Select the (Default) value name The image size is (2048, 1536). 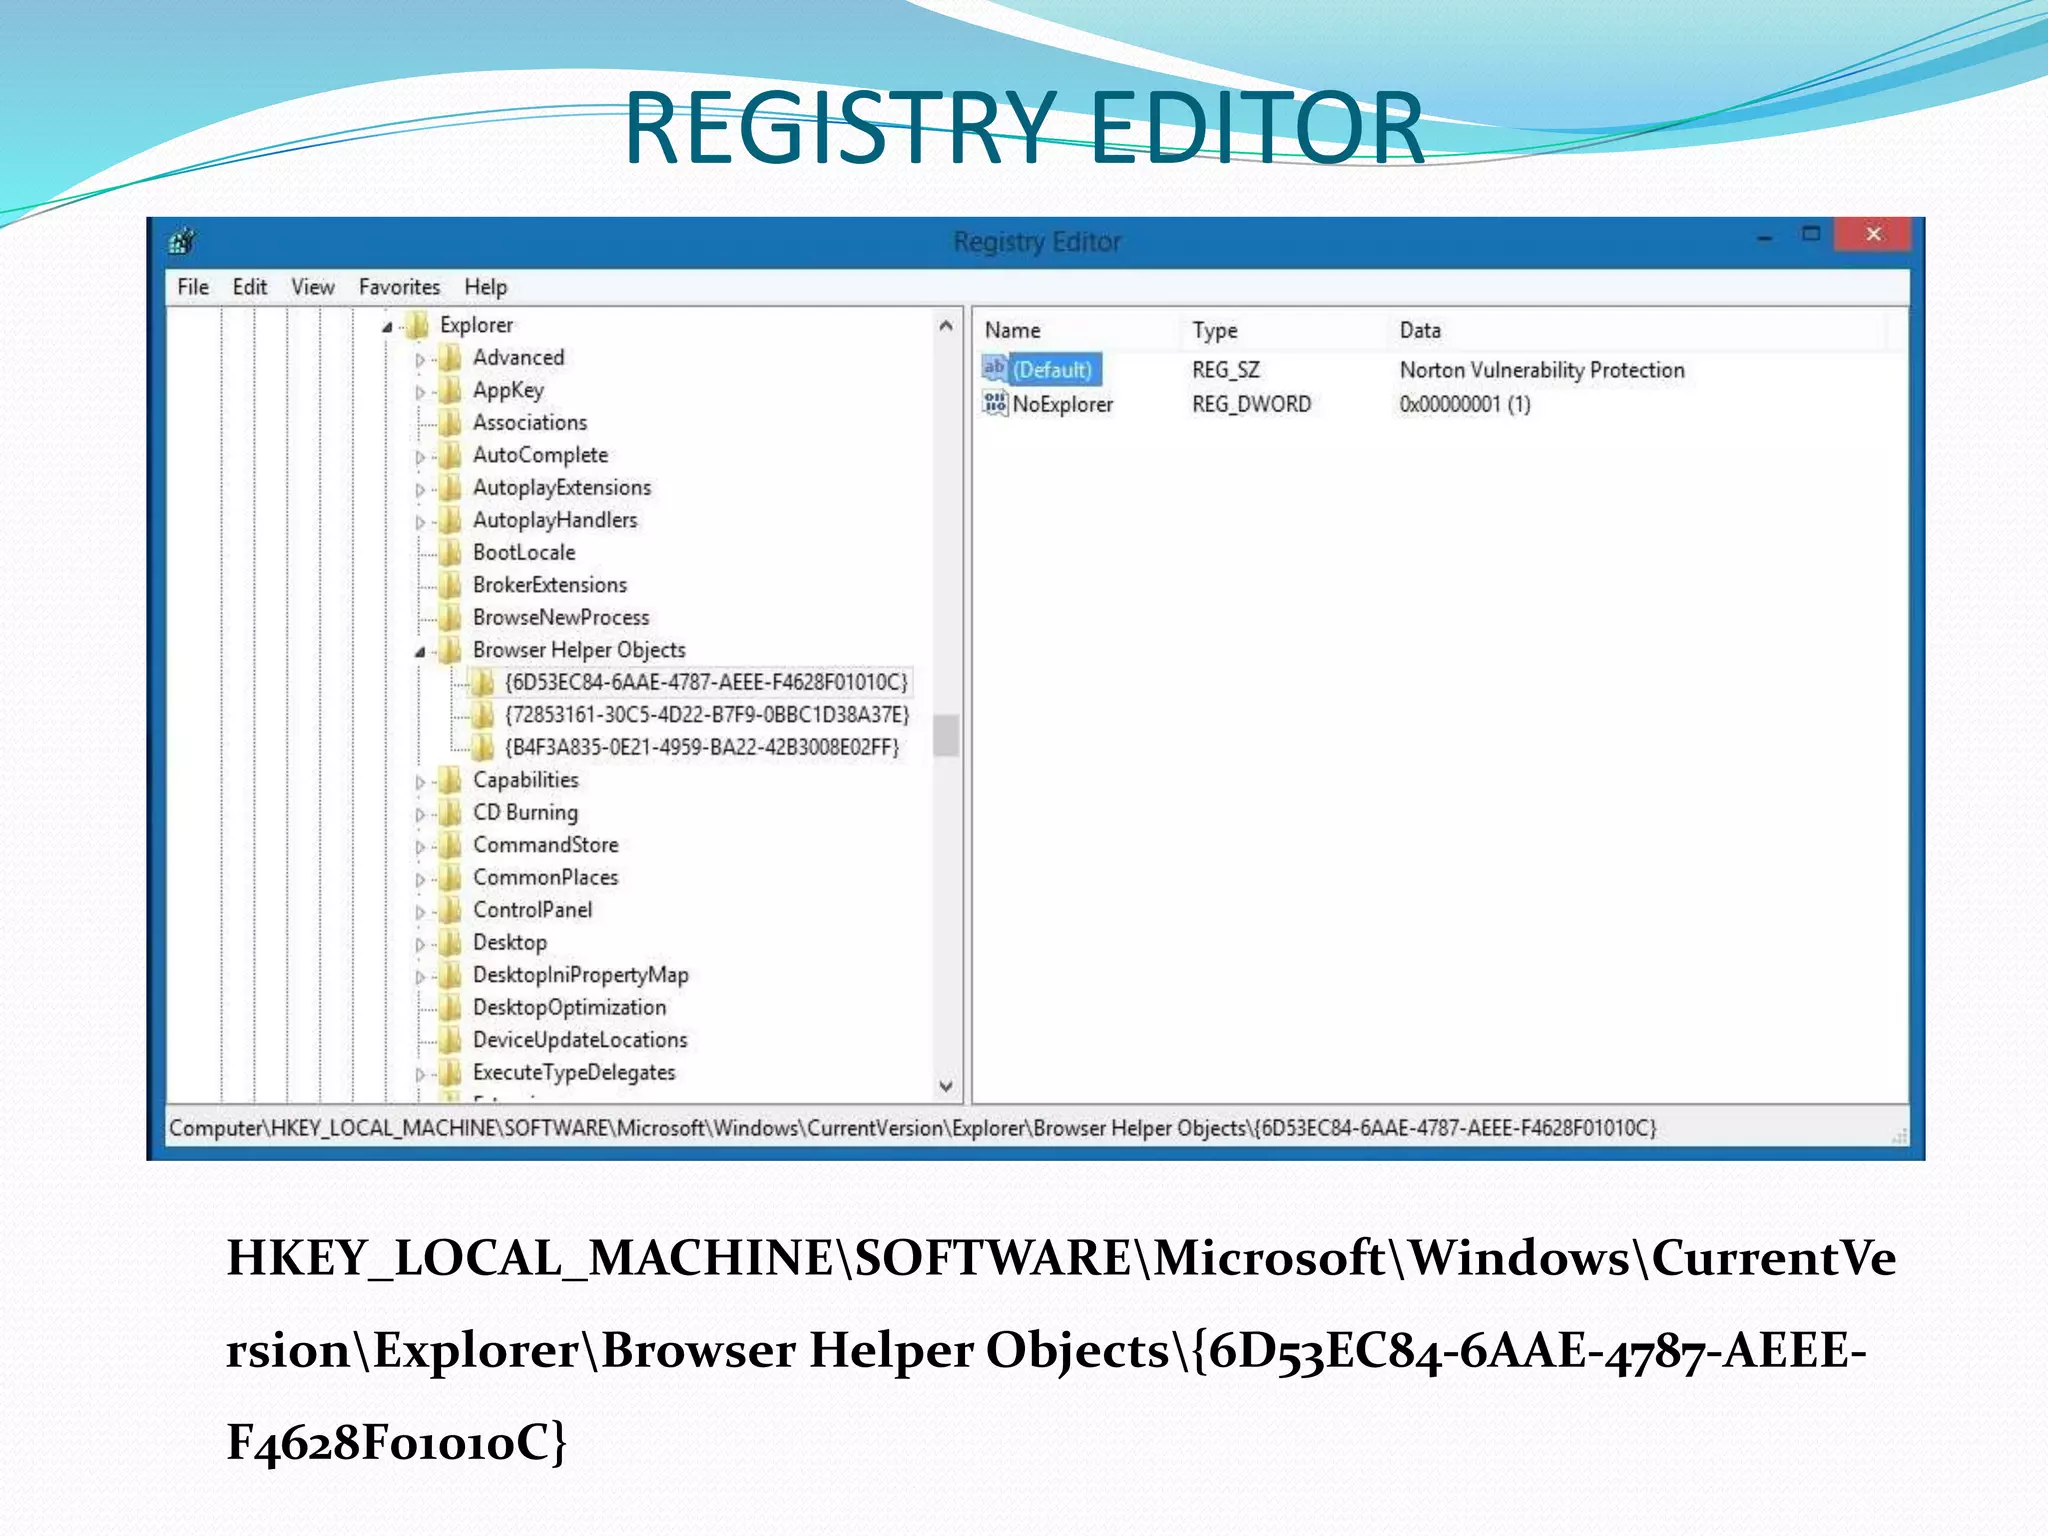pyautogui.click(x=1054, y=370)
